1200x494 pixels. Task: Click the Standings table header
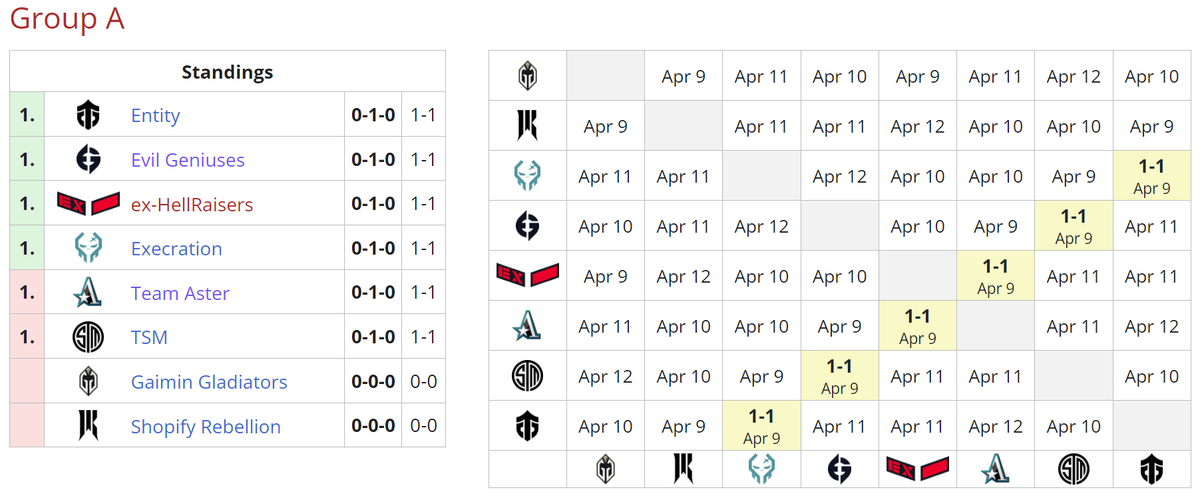(227, 72)
